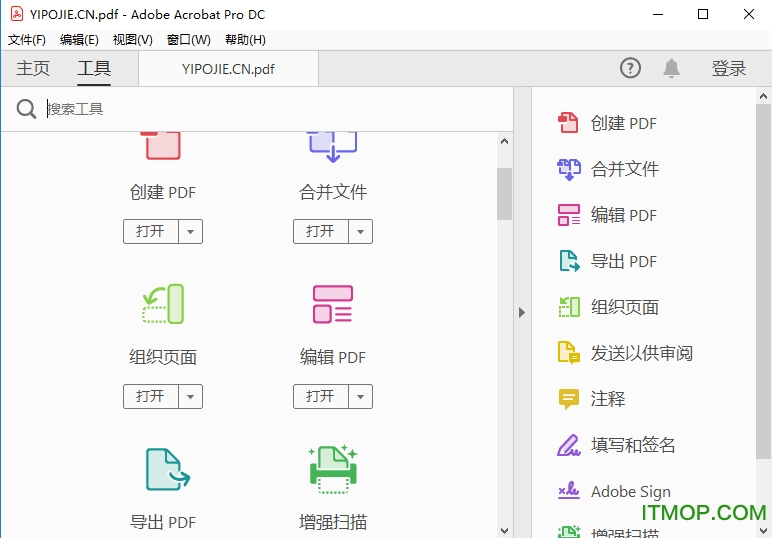Open the 编辑(E) menu
The width and height of the screenshot is (772, 538).
point(79,40)
